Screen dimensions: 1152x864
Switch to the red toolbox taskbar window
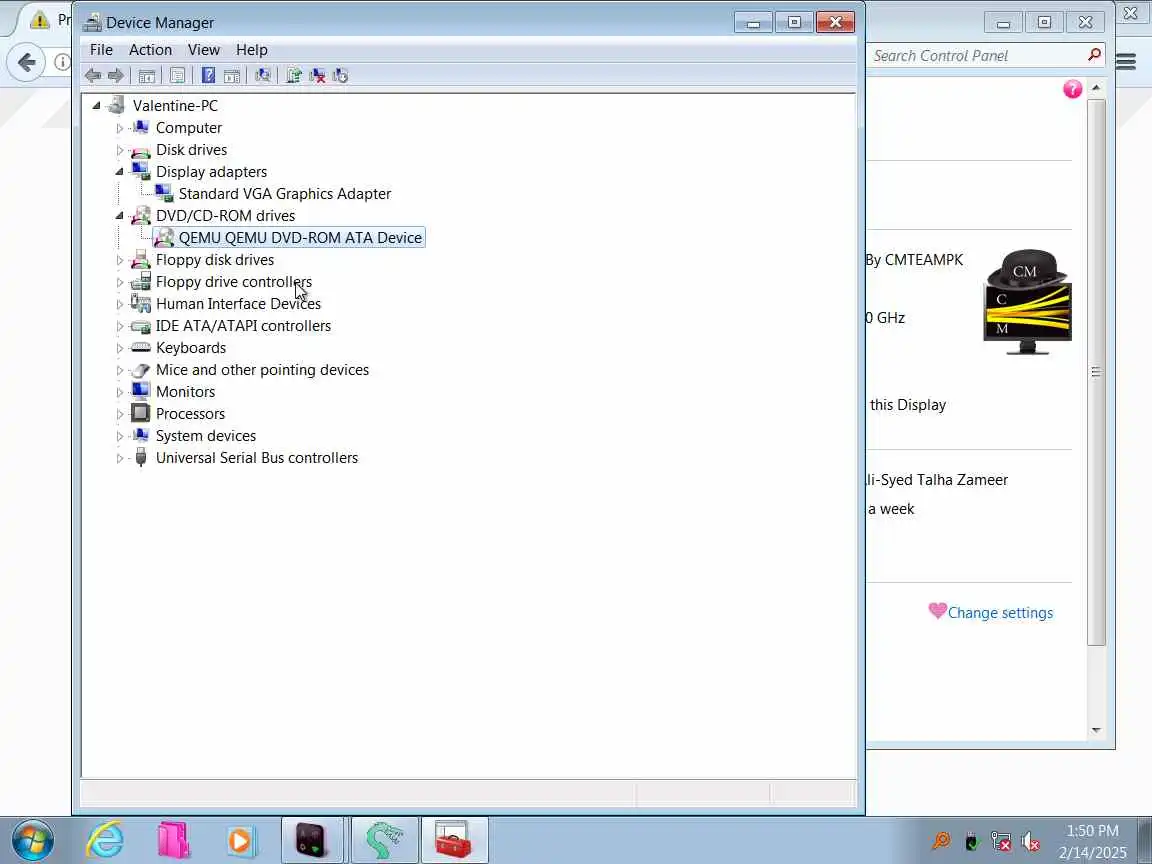[453, 840]
